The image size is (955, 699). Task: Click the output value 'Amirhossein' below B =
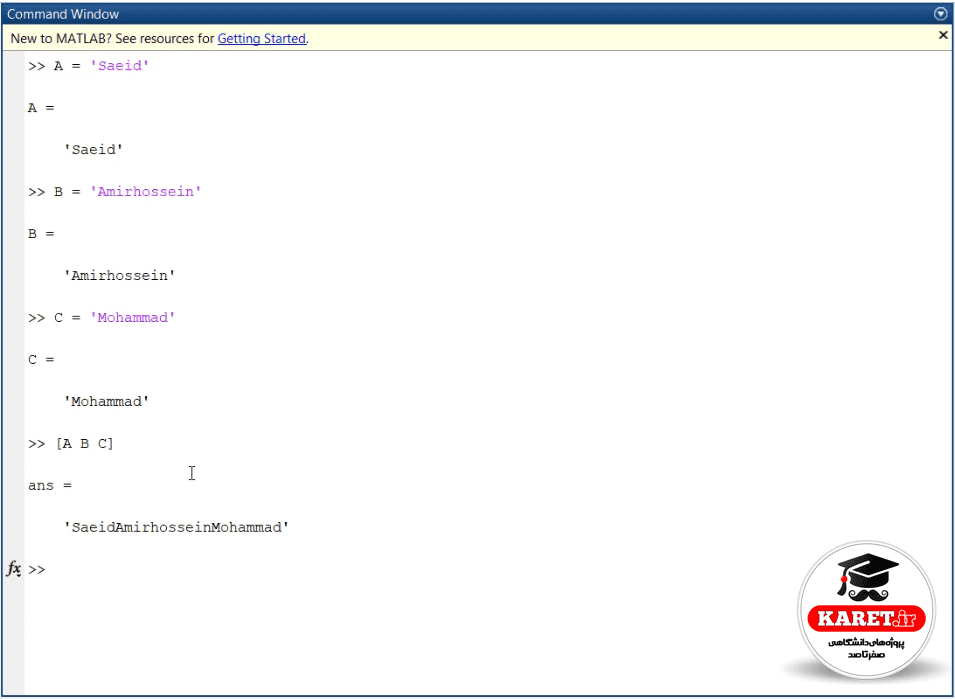119,276
